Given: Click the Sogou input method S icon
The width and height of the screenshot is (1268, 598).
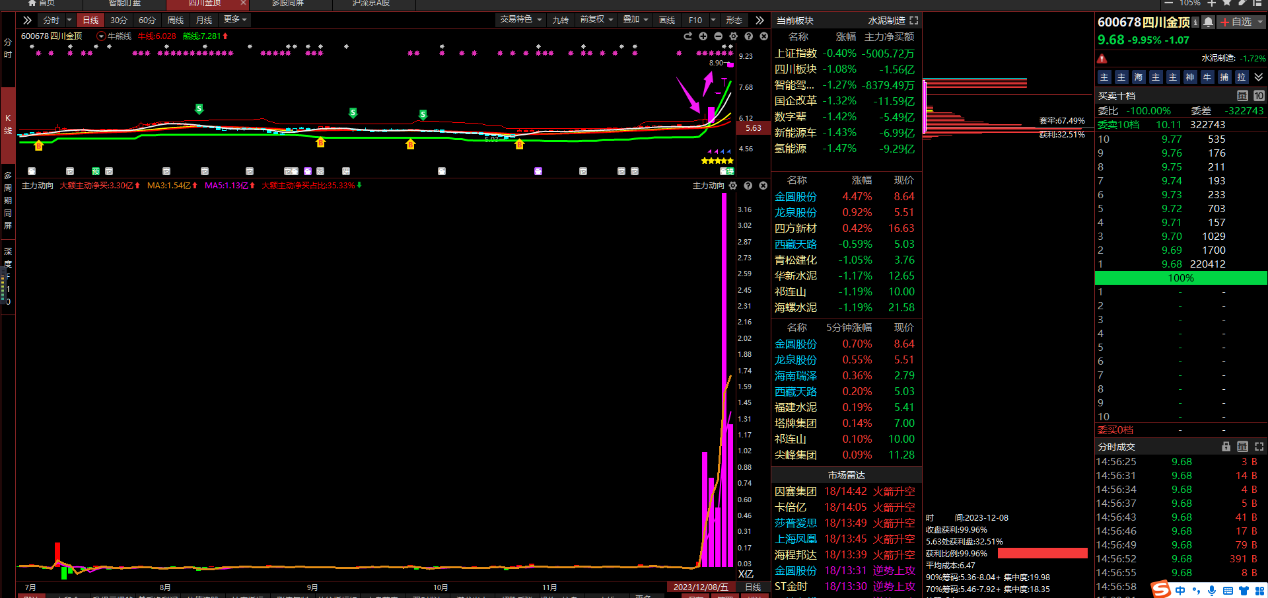Looking at the screenshot, I should (1161, 588).
